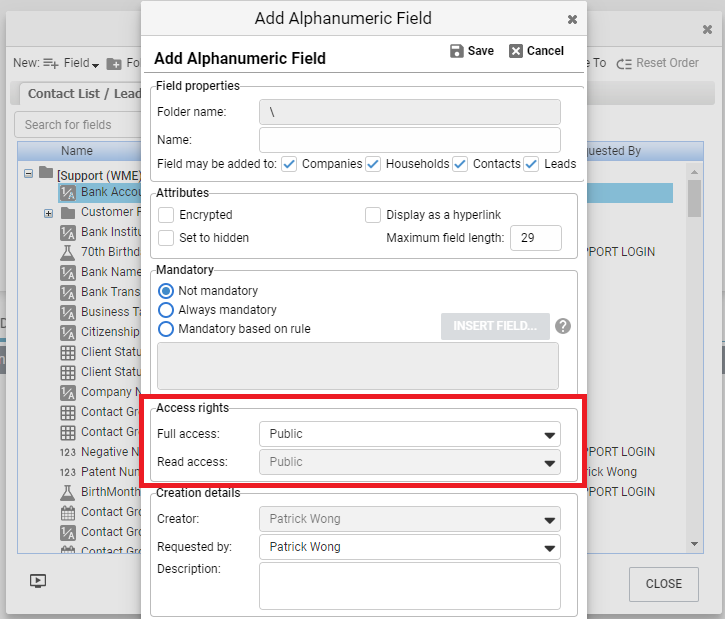Click the first Client Status table icon
The height and width of the screenshot is (619, 725).
(x=68, y=353)
